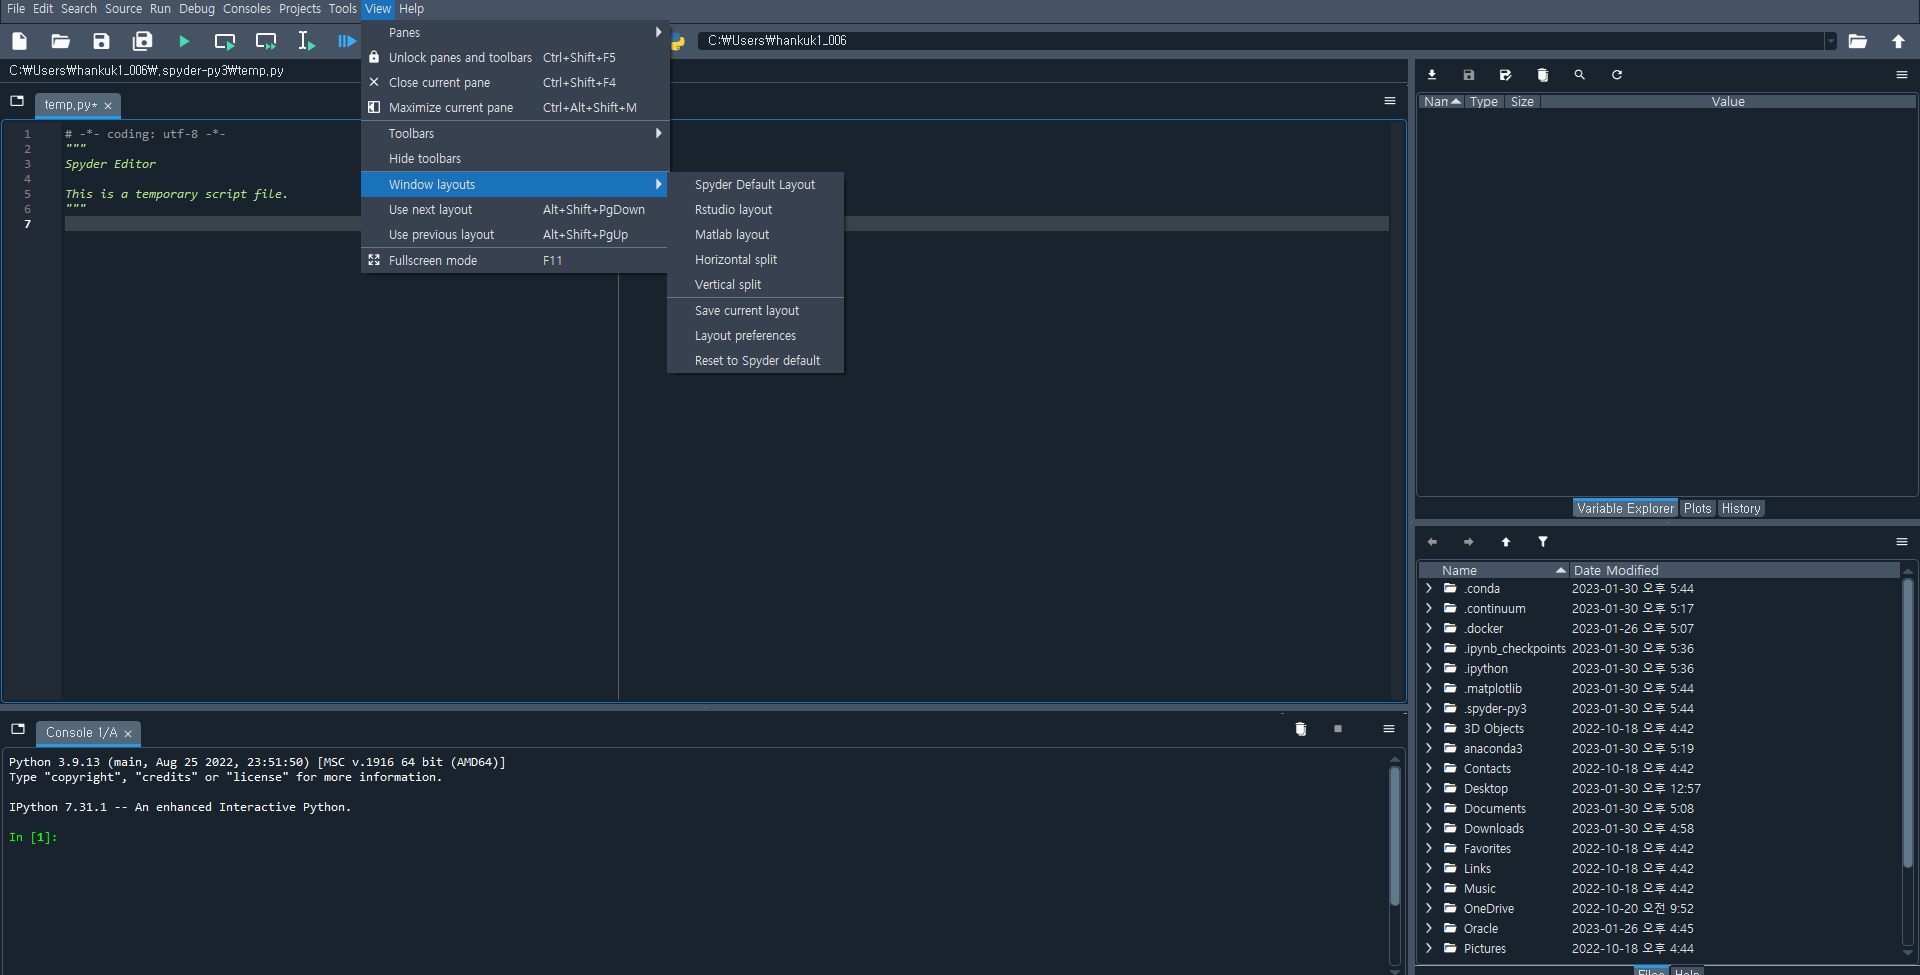Expand the Panes submenu
The height and width of the screenshot is (975, 1920).
point(515,33)
